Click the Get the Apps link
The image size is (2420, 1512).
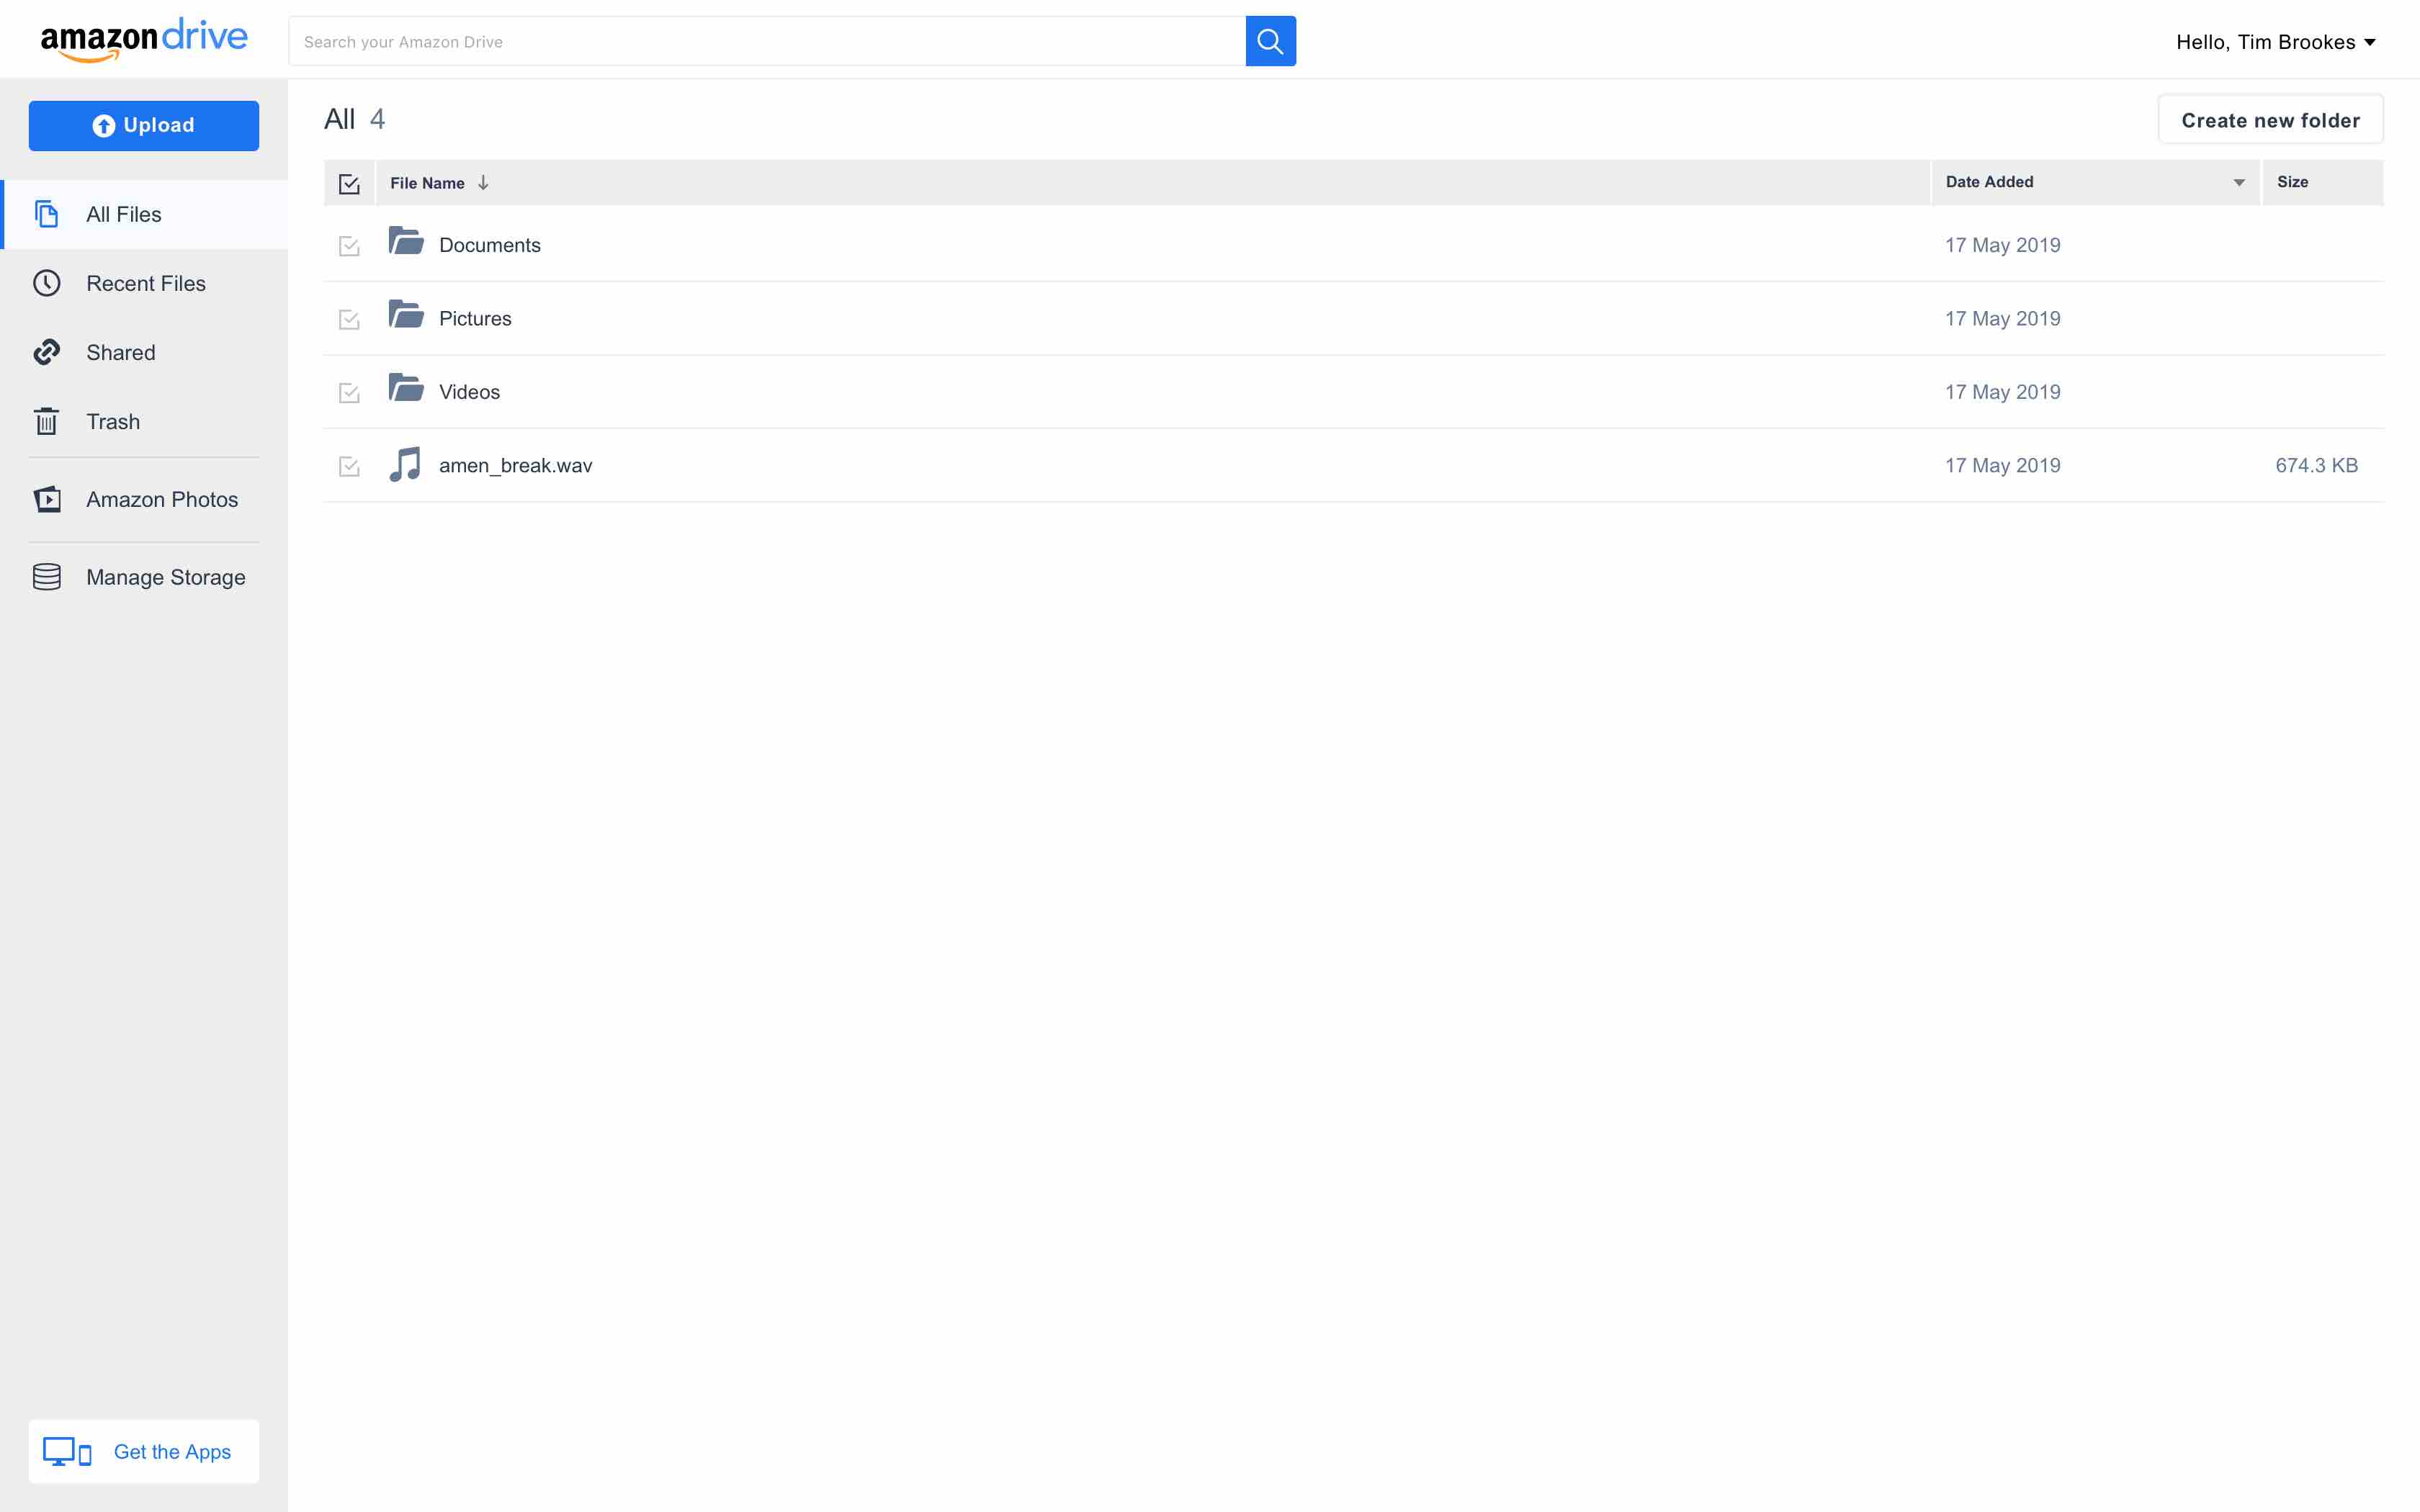tap(171, 1451)
